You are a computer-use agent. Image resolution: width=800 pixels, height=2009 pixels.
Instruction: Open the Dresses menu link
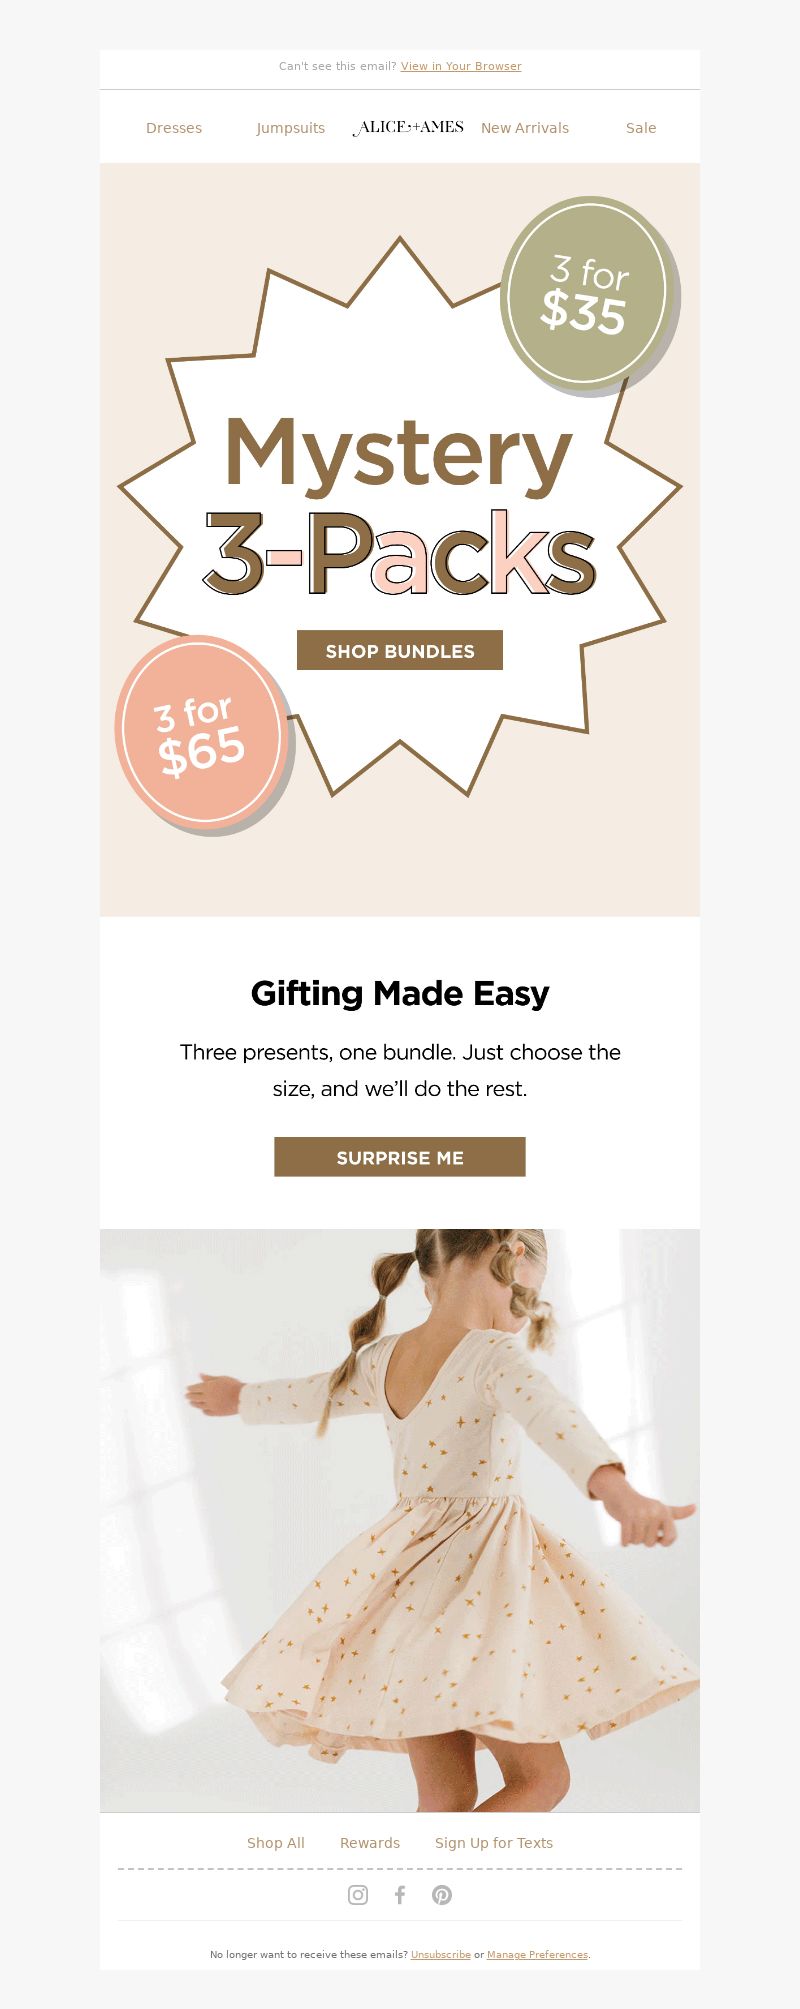click(174, 128)
